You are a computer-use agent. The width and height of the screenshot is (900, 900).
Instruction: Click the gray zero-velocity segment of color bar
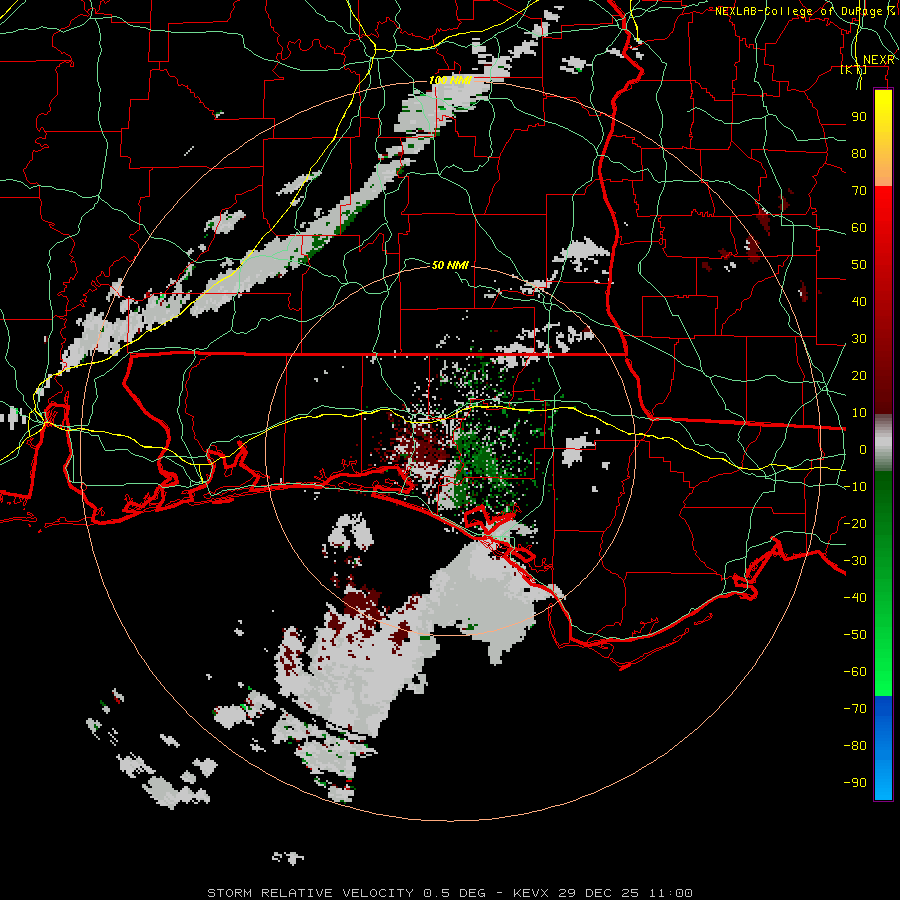click(883, 443)
